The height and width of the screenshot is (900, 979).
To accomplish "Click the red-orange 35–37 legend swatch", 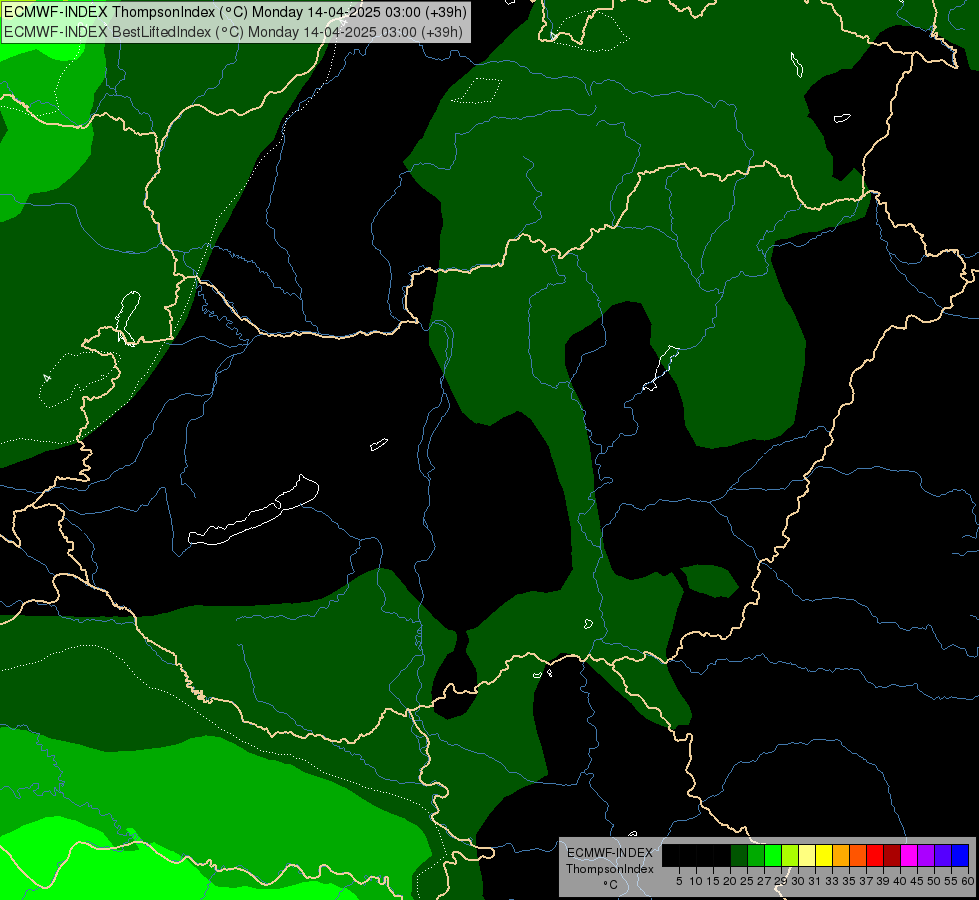I will pyautogui.click(x=858, y=855).
